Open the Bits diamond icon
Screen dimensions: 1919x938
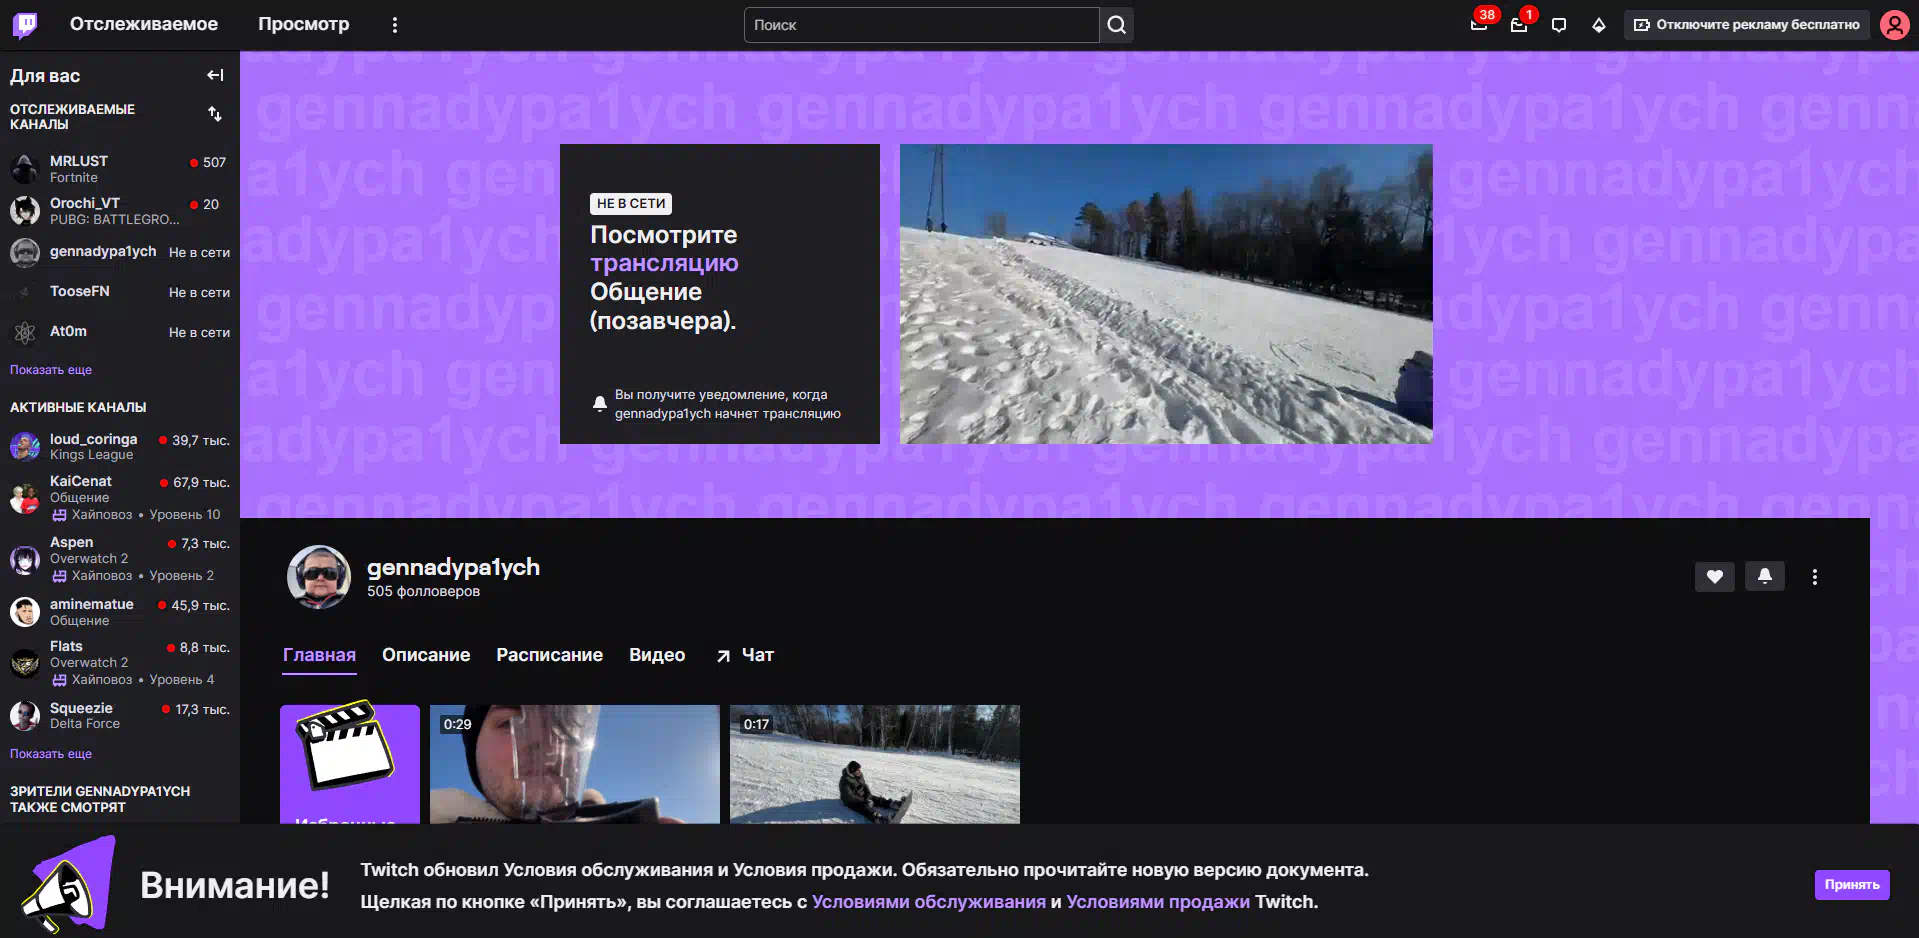click(1599, 25)
